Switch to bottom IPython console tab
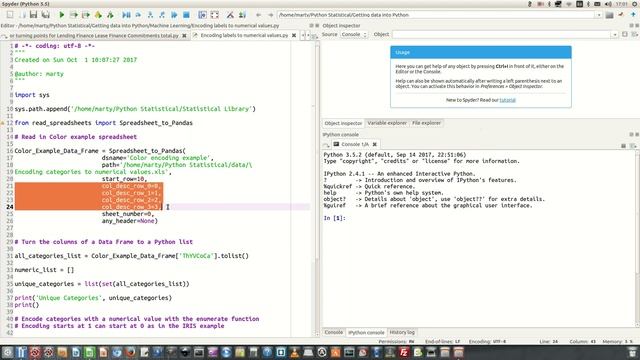Viewport: 640px width, 360px height. tap(366, 333)
